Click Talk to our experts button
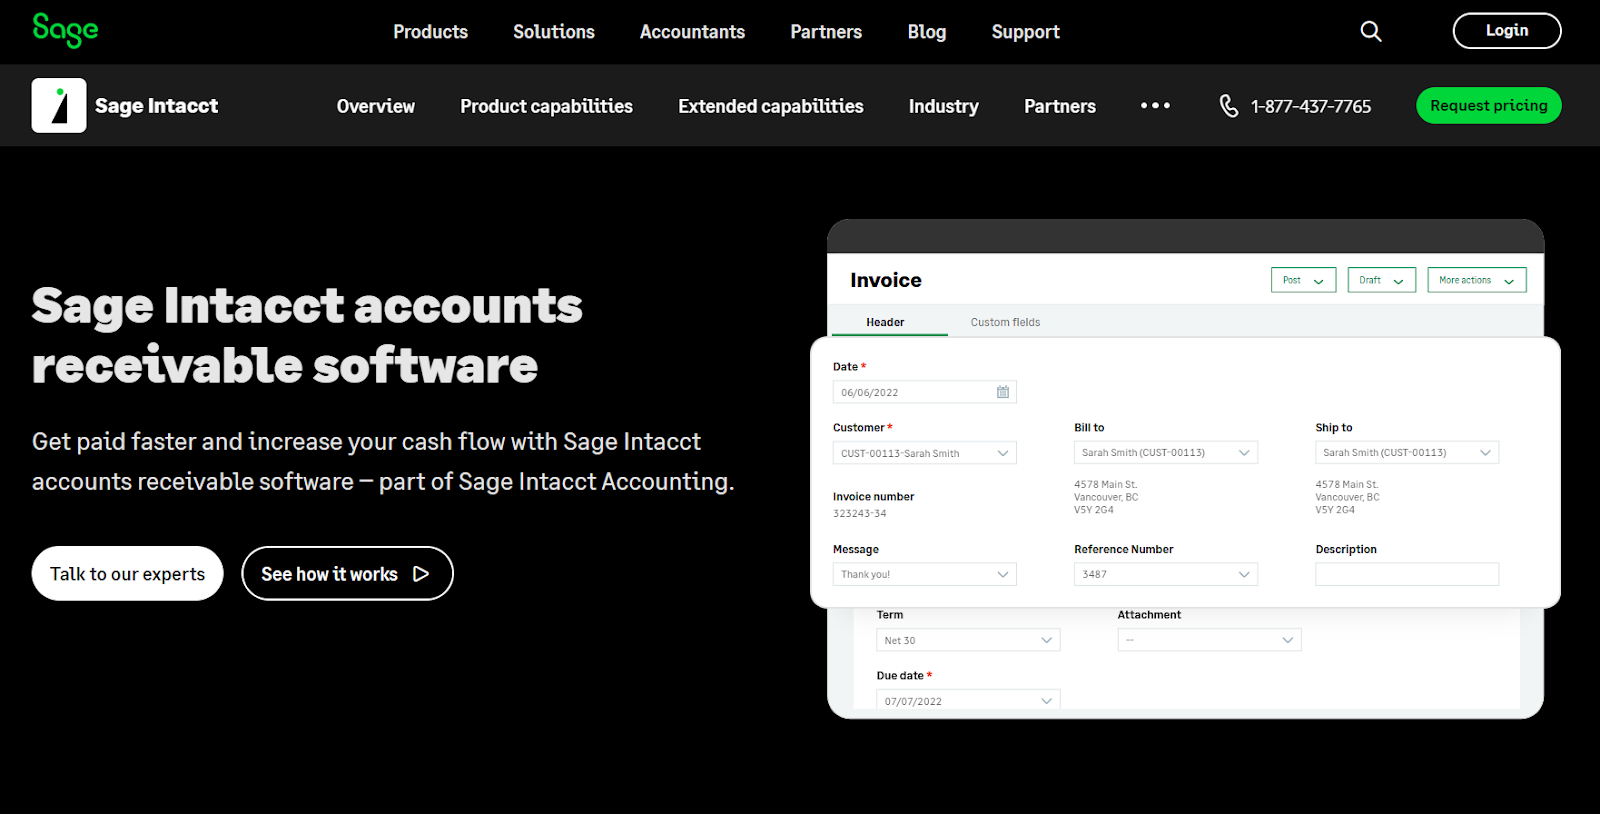Screen dimensions: 1600x814 (127, 573)
